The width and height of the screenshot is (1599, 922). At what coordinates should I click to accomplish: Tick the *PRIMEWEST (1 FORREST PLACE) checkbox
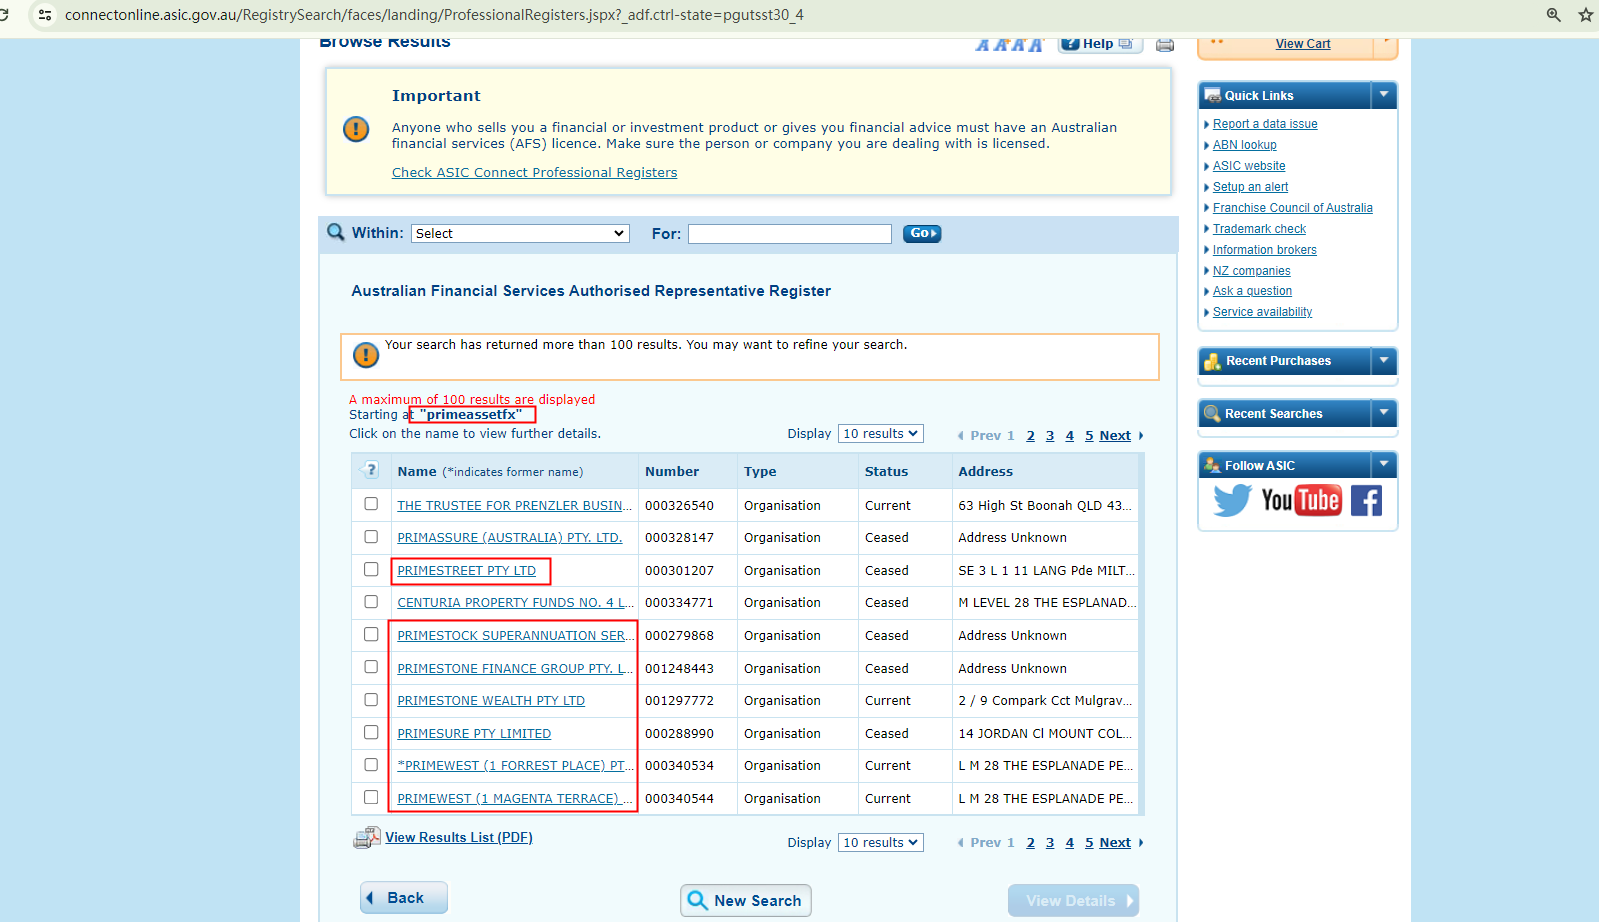(x=371, y=765)
